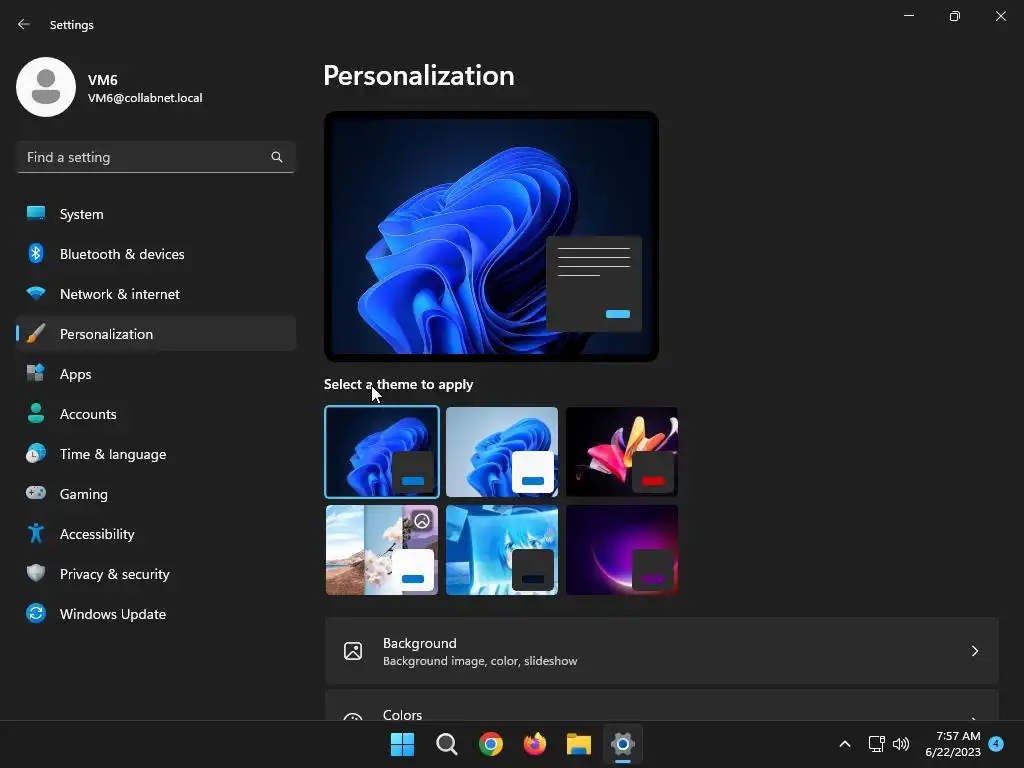Open notifications badge showing 4

point(997,744)
